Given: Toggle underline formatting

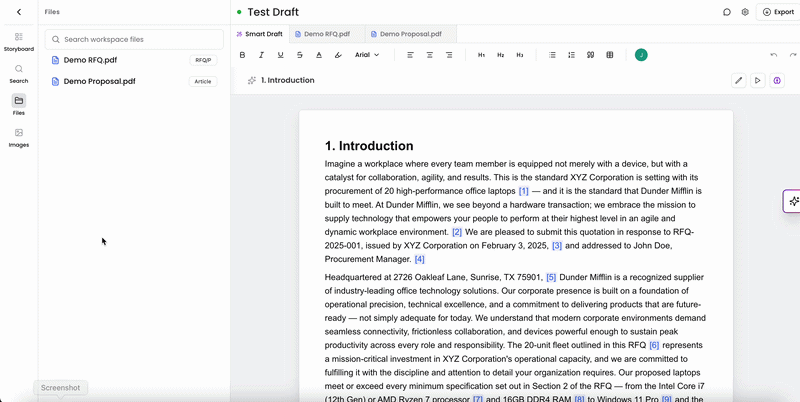Looking at the screenshot, I should coord(281,55).
